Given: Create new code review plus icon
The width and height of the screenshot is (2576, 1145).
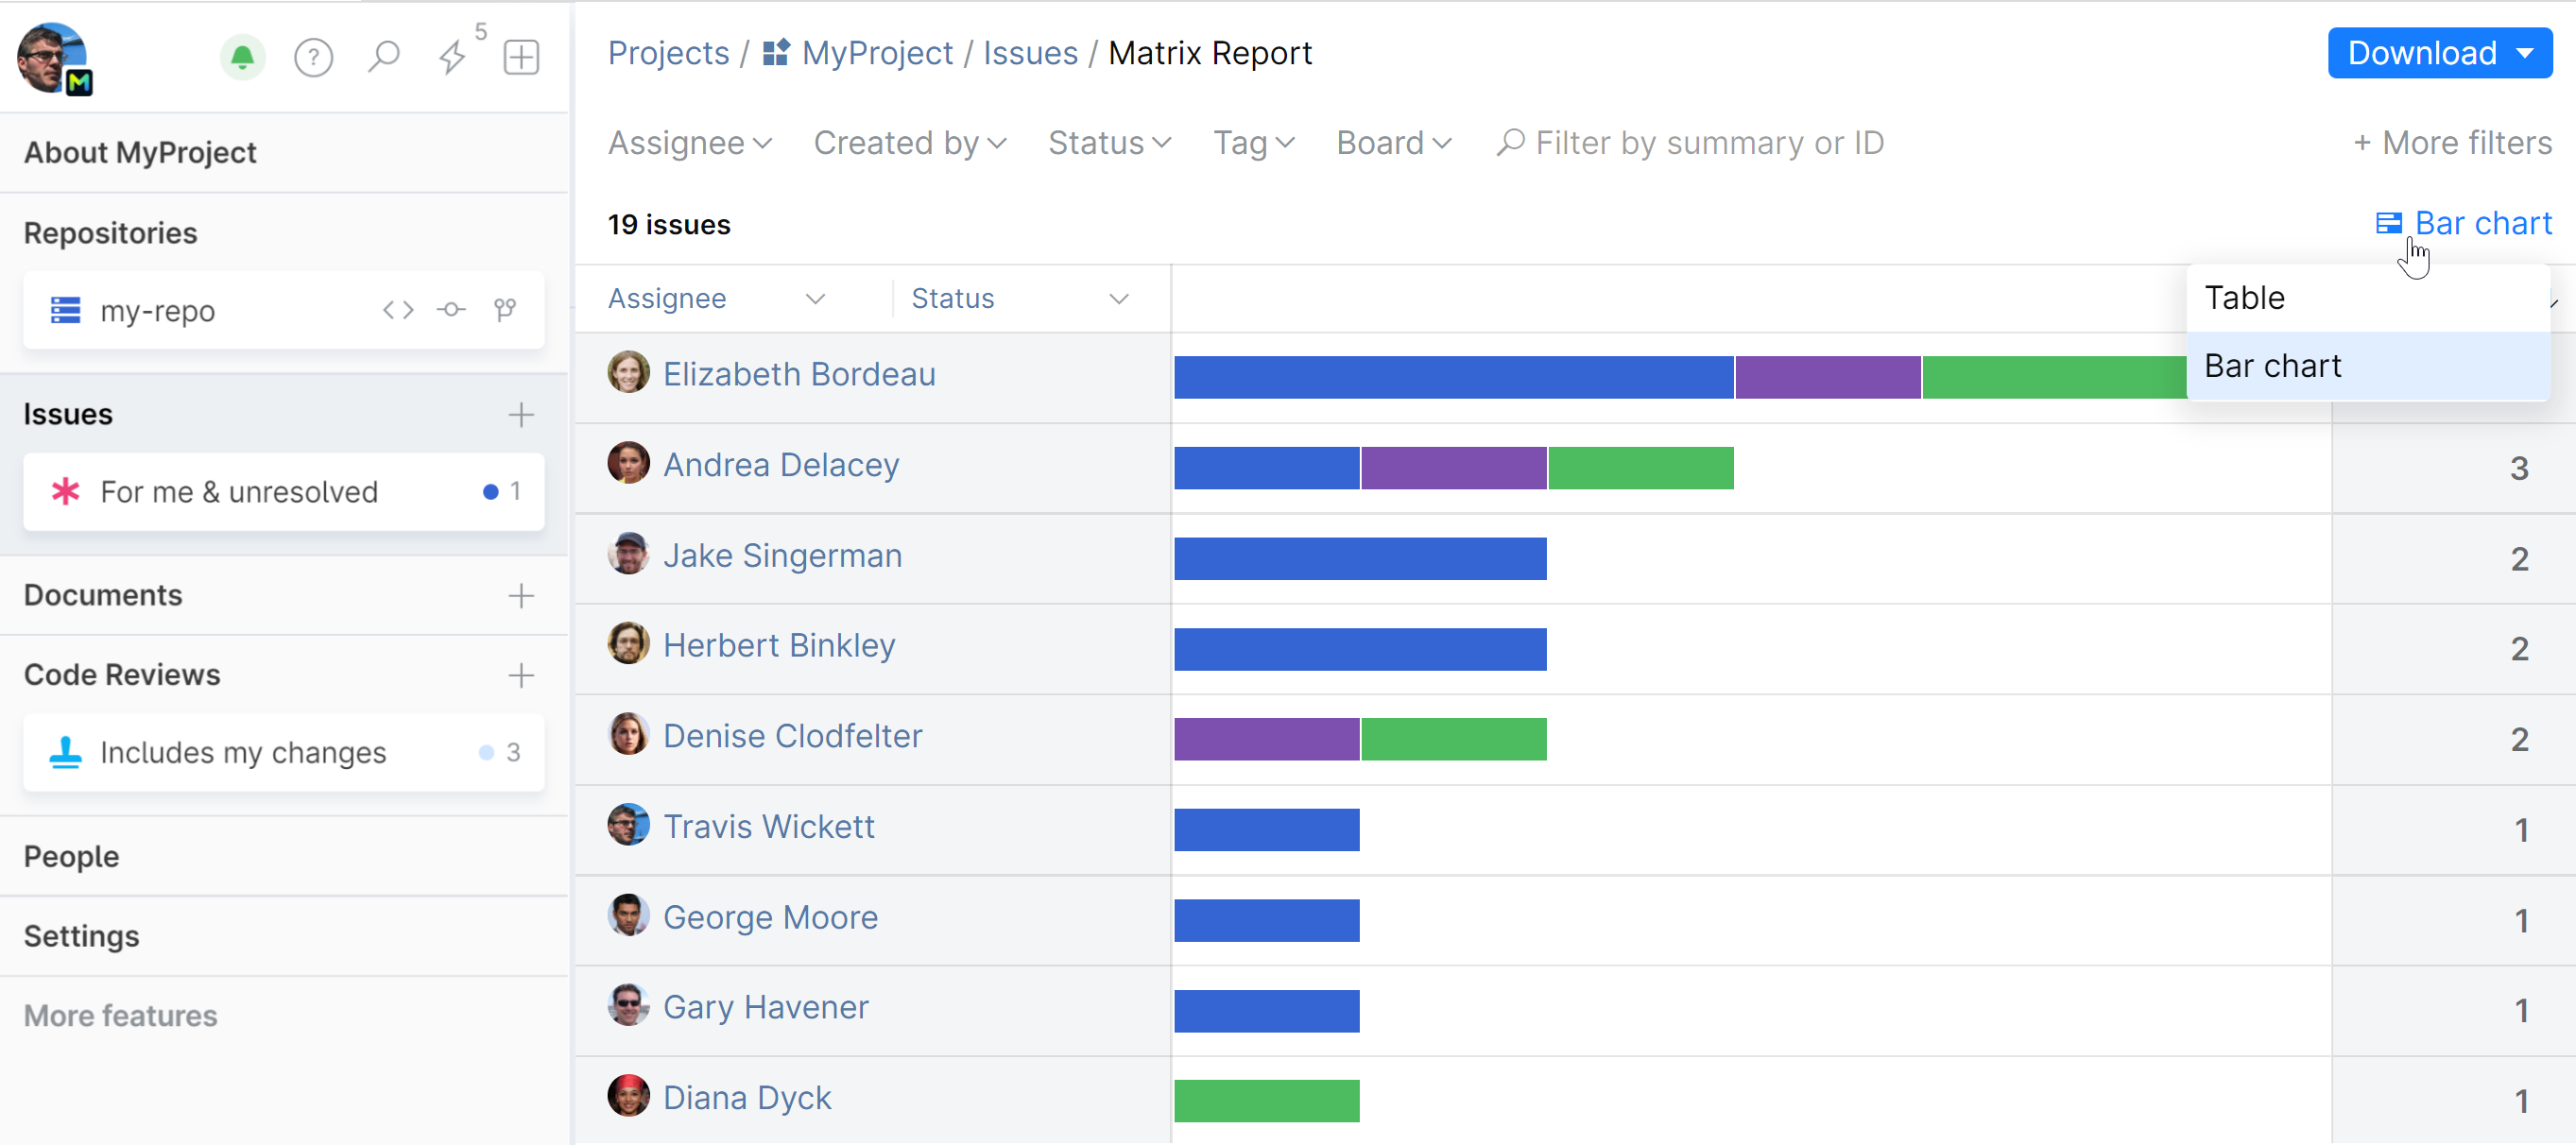Looking at the screenshot, I should (521, 675).
